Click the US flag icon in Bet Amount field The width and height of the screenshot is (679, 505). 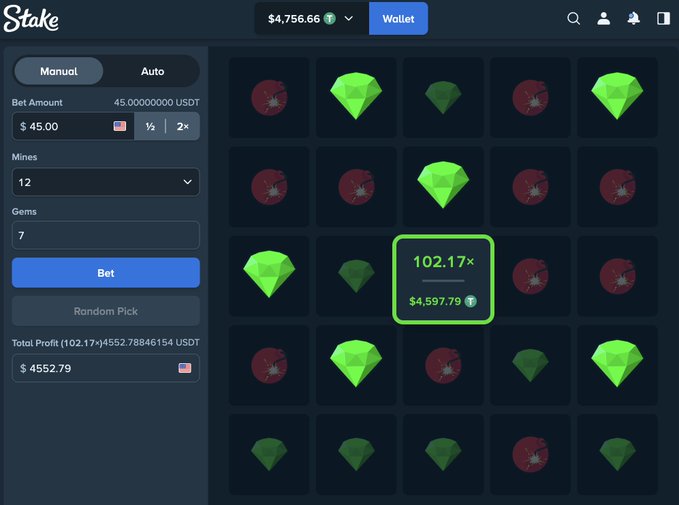pyautogui.click(x=120, y=126)
